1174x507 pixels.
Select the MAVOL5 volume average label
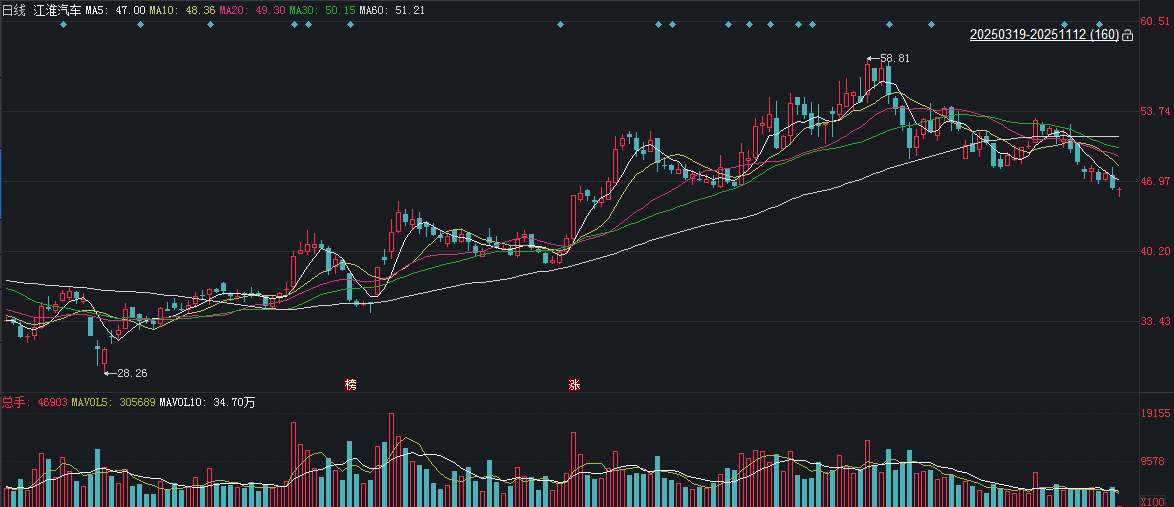[109, 402]
